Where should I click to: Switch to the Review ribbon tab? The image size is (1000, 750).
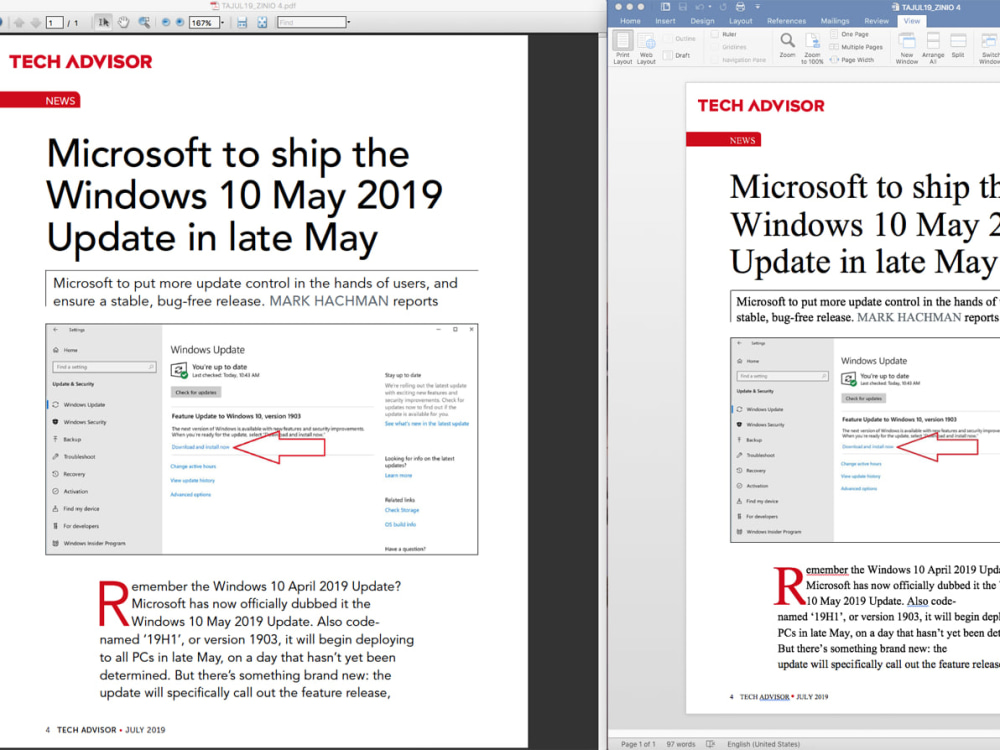tap(876, 21)
